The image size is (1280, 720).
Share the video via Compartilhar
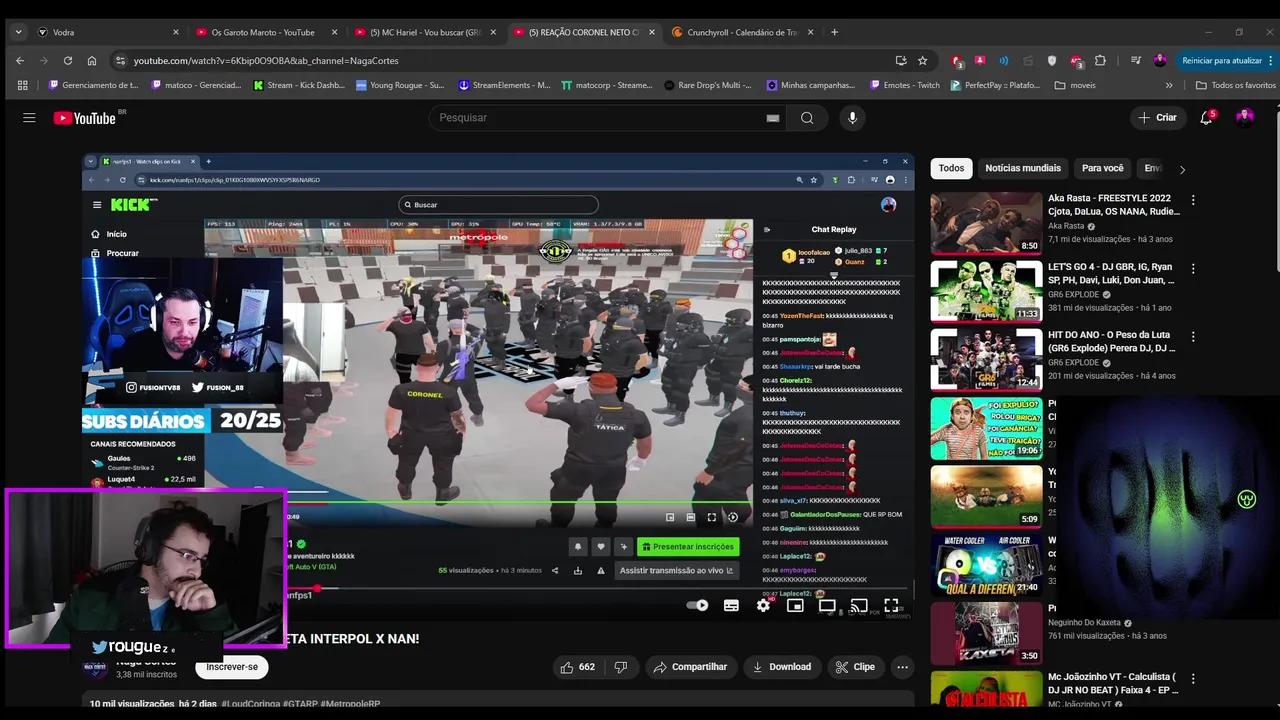click(690, 667)
